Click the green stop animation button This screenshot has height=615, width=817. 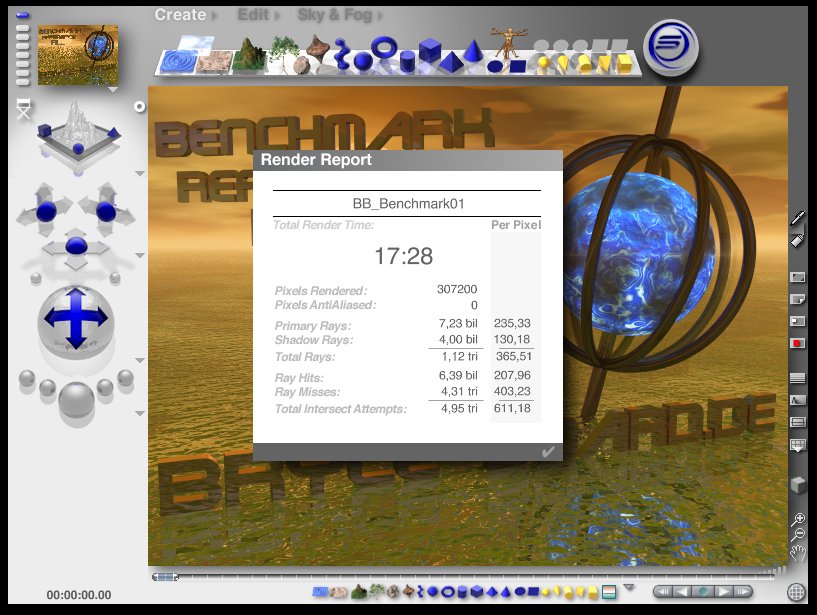pos(702,592)
